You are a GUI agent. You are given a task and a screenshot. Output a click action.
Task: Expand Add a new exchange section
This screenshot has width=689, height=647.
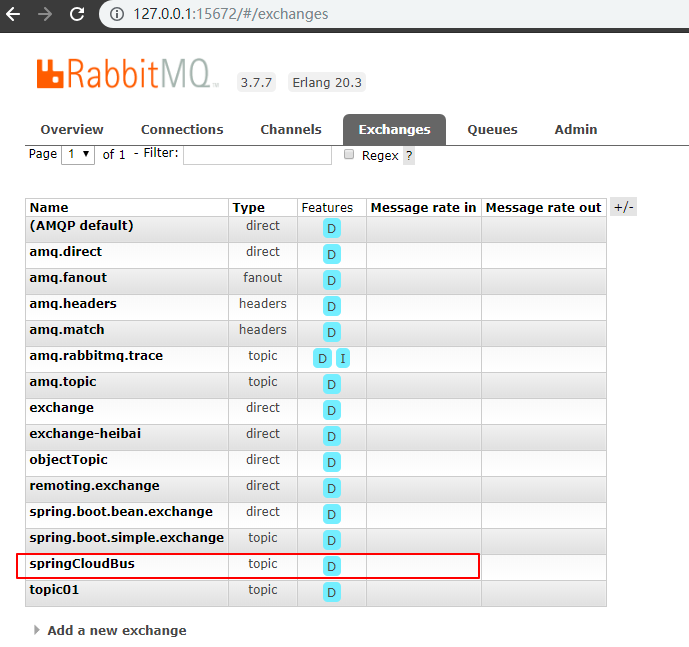click(116, 630)
